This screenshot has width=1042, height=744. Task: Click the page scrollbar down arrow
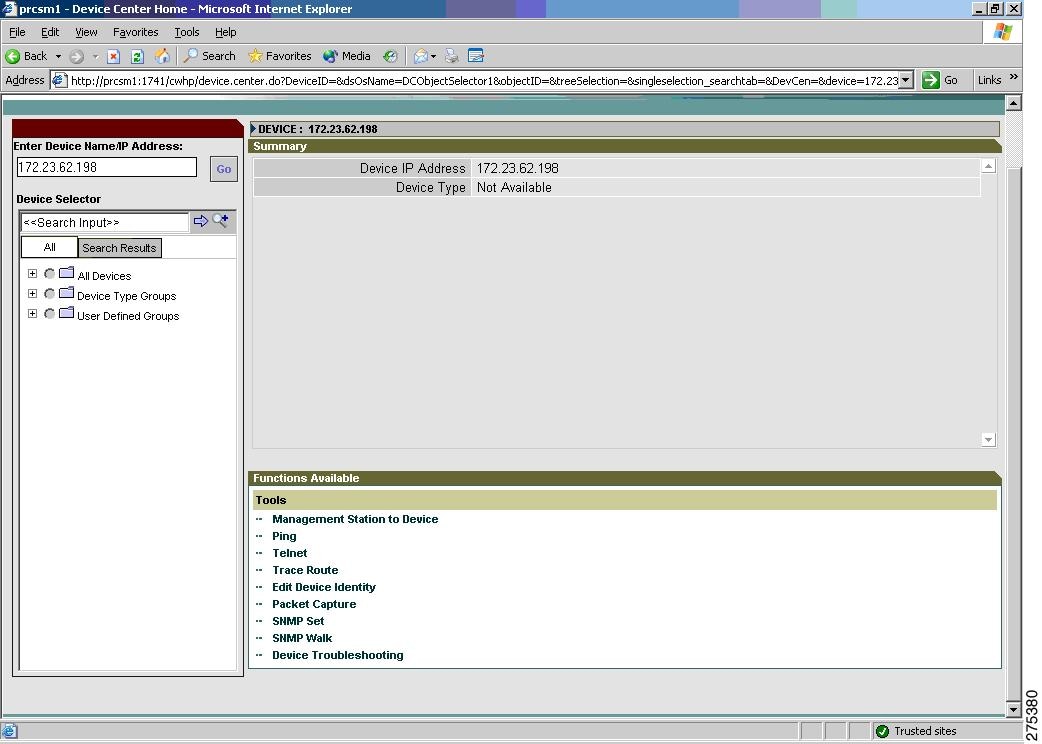[1013, 709]
